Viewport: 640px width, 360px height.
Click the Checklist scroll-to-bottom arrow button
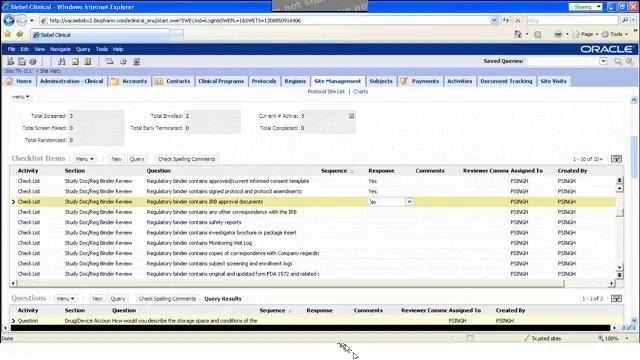point(619,275)
